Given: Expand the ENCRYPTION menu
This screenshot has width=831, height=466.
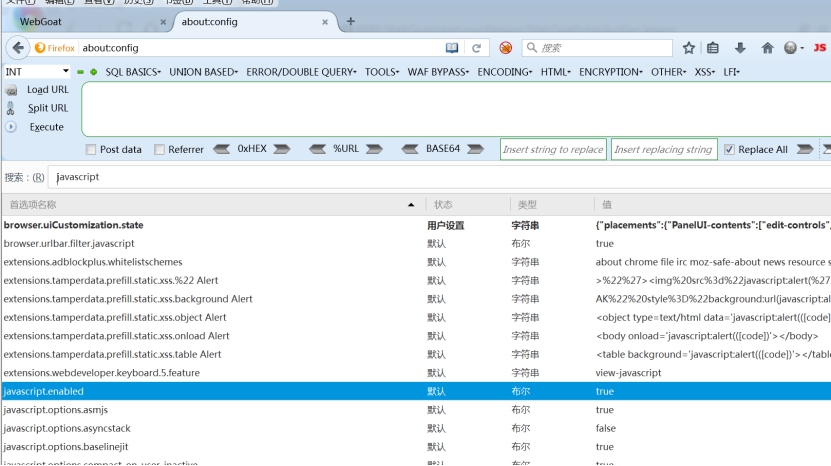Looking at the screenshot, I should point(611,72).
